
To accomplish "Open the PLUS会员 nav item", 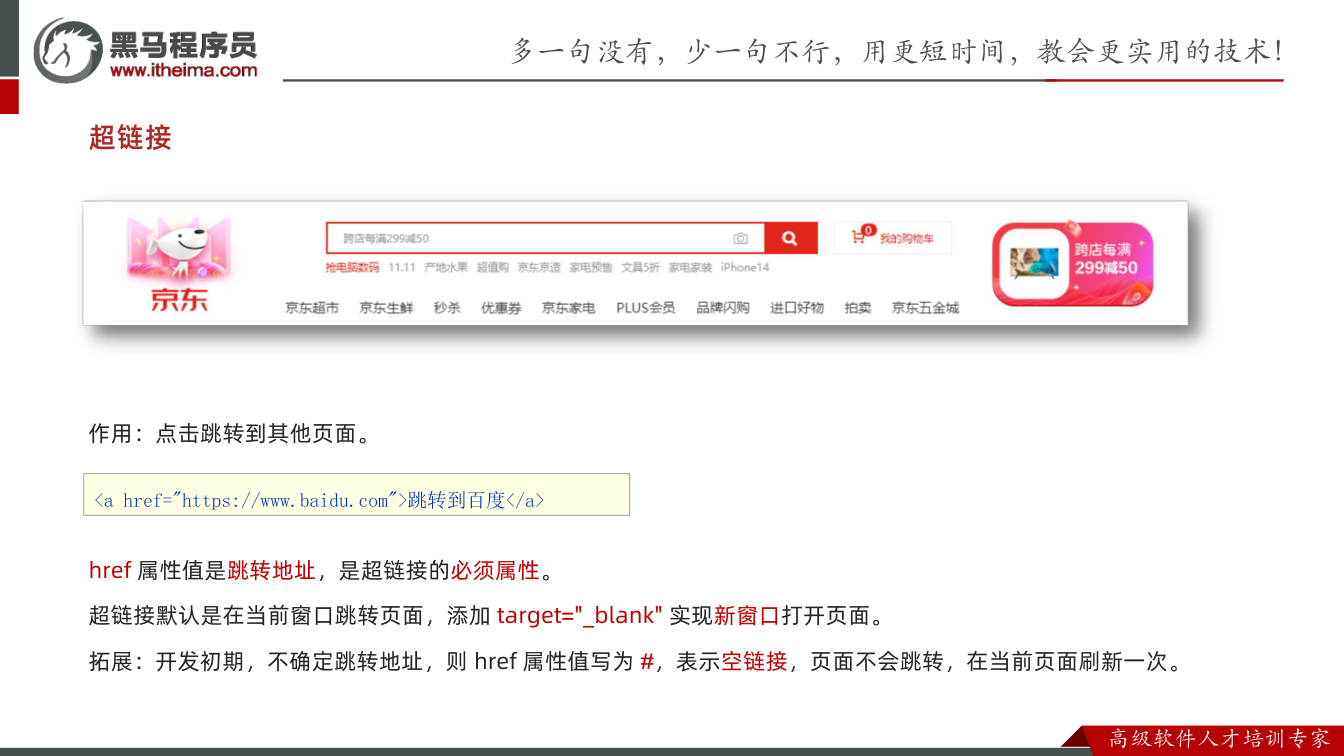I will tap(645, 308).
